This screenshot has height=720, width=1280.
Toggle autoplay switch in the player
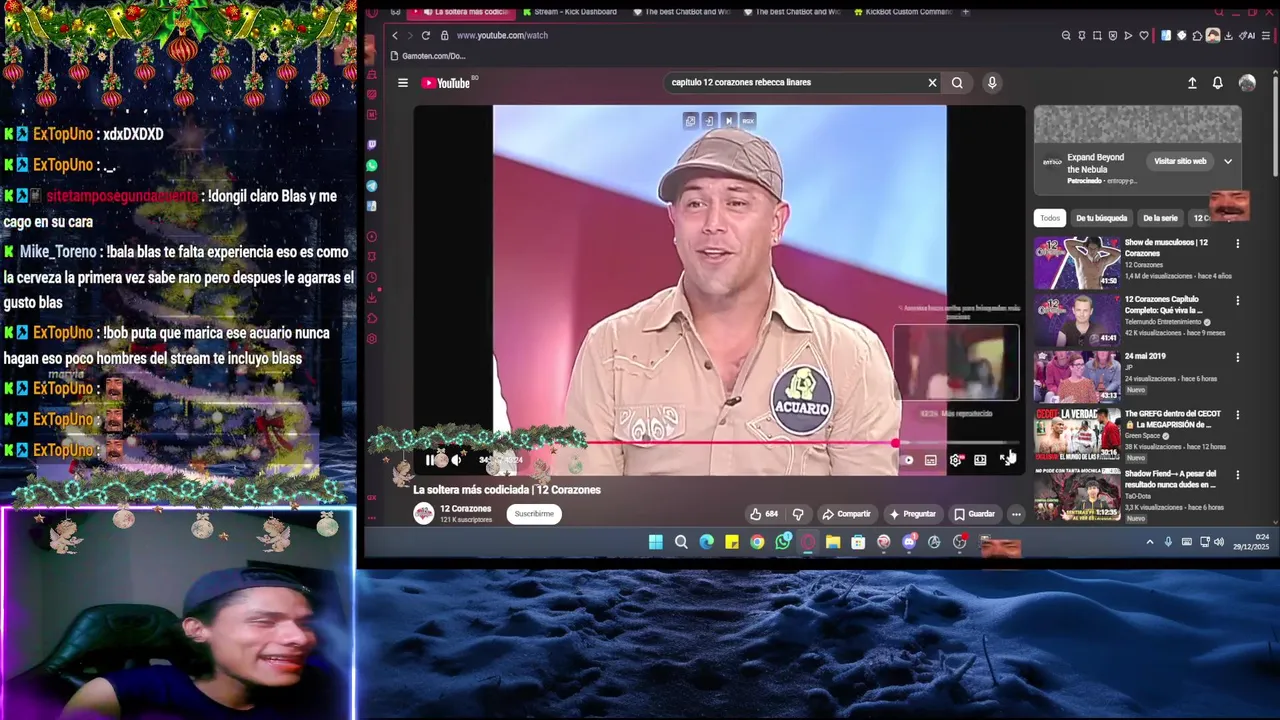(x=907, y=460)
